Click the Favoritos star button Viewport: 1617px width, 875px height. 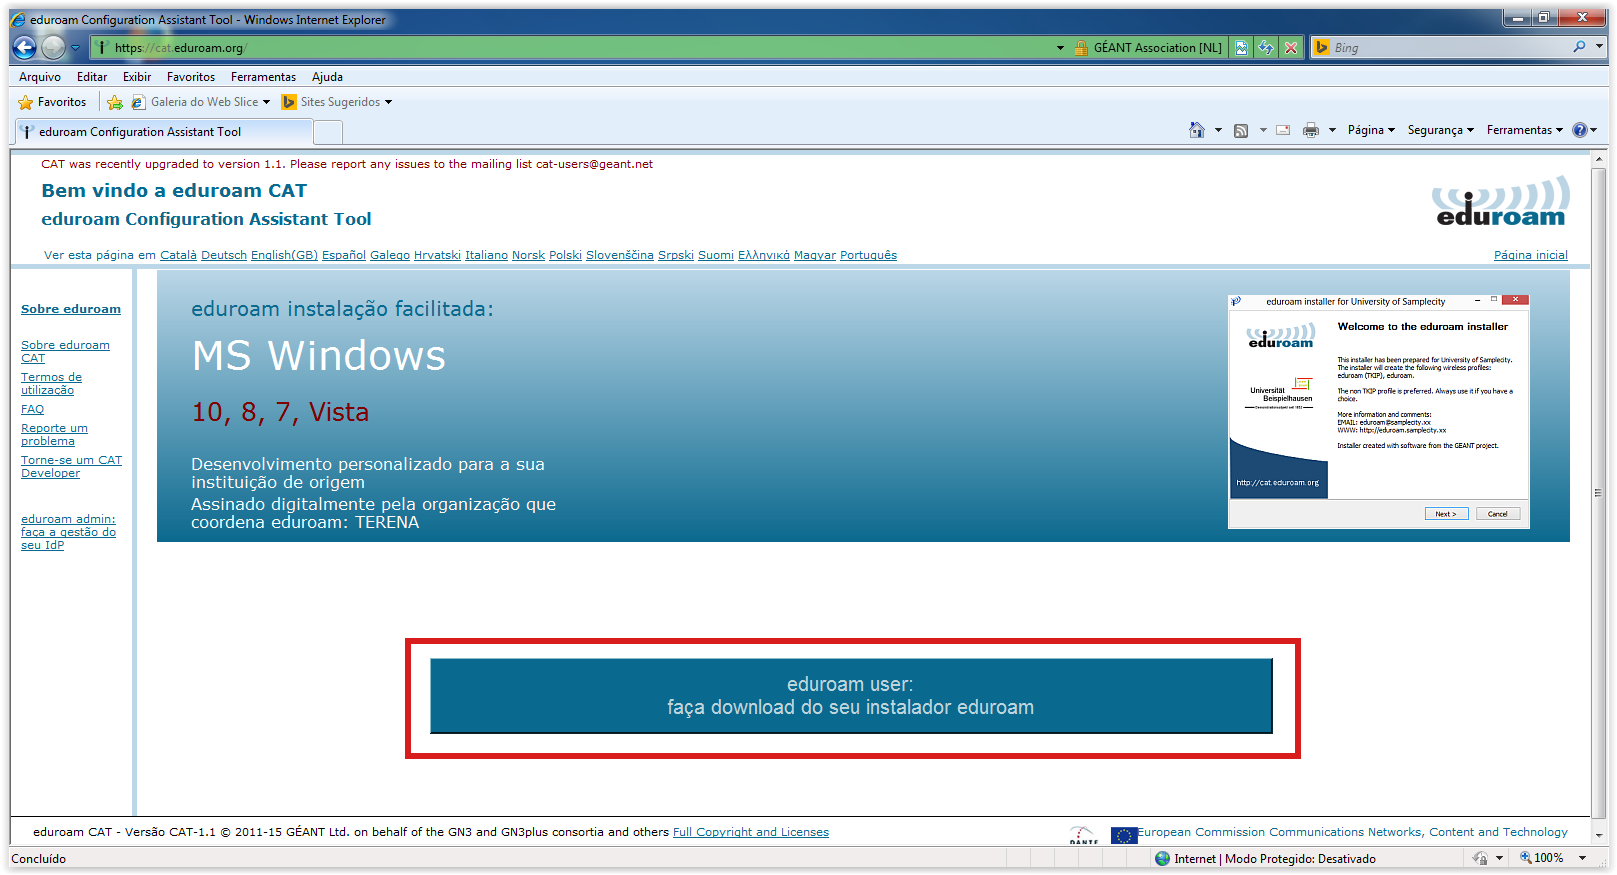53,102
